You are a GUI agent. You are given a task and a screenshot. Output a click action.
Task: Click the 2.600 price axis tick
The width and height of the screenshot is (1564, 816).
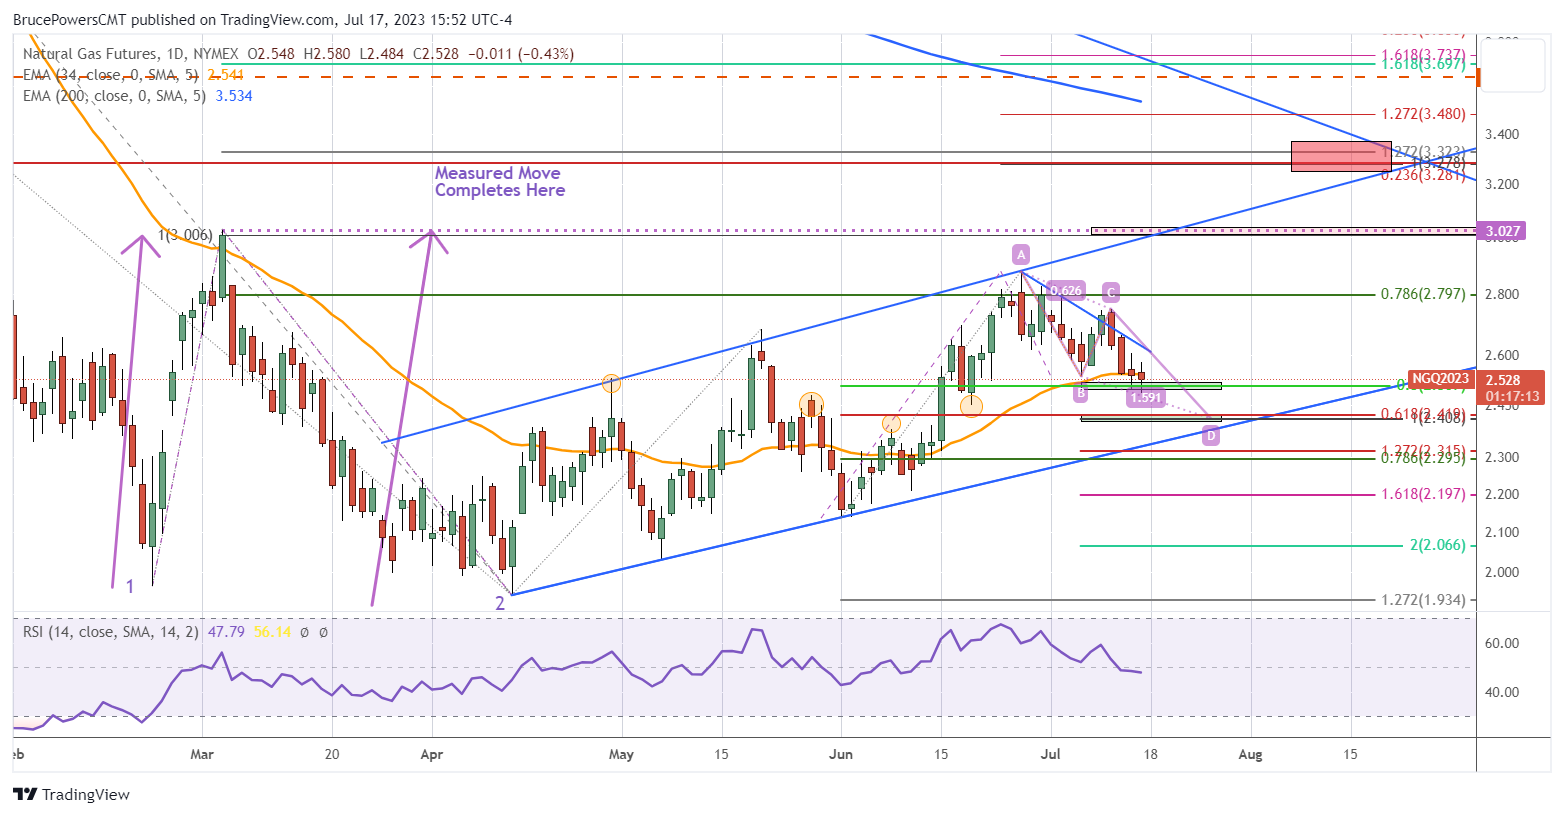point(1502,355)
